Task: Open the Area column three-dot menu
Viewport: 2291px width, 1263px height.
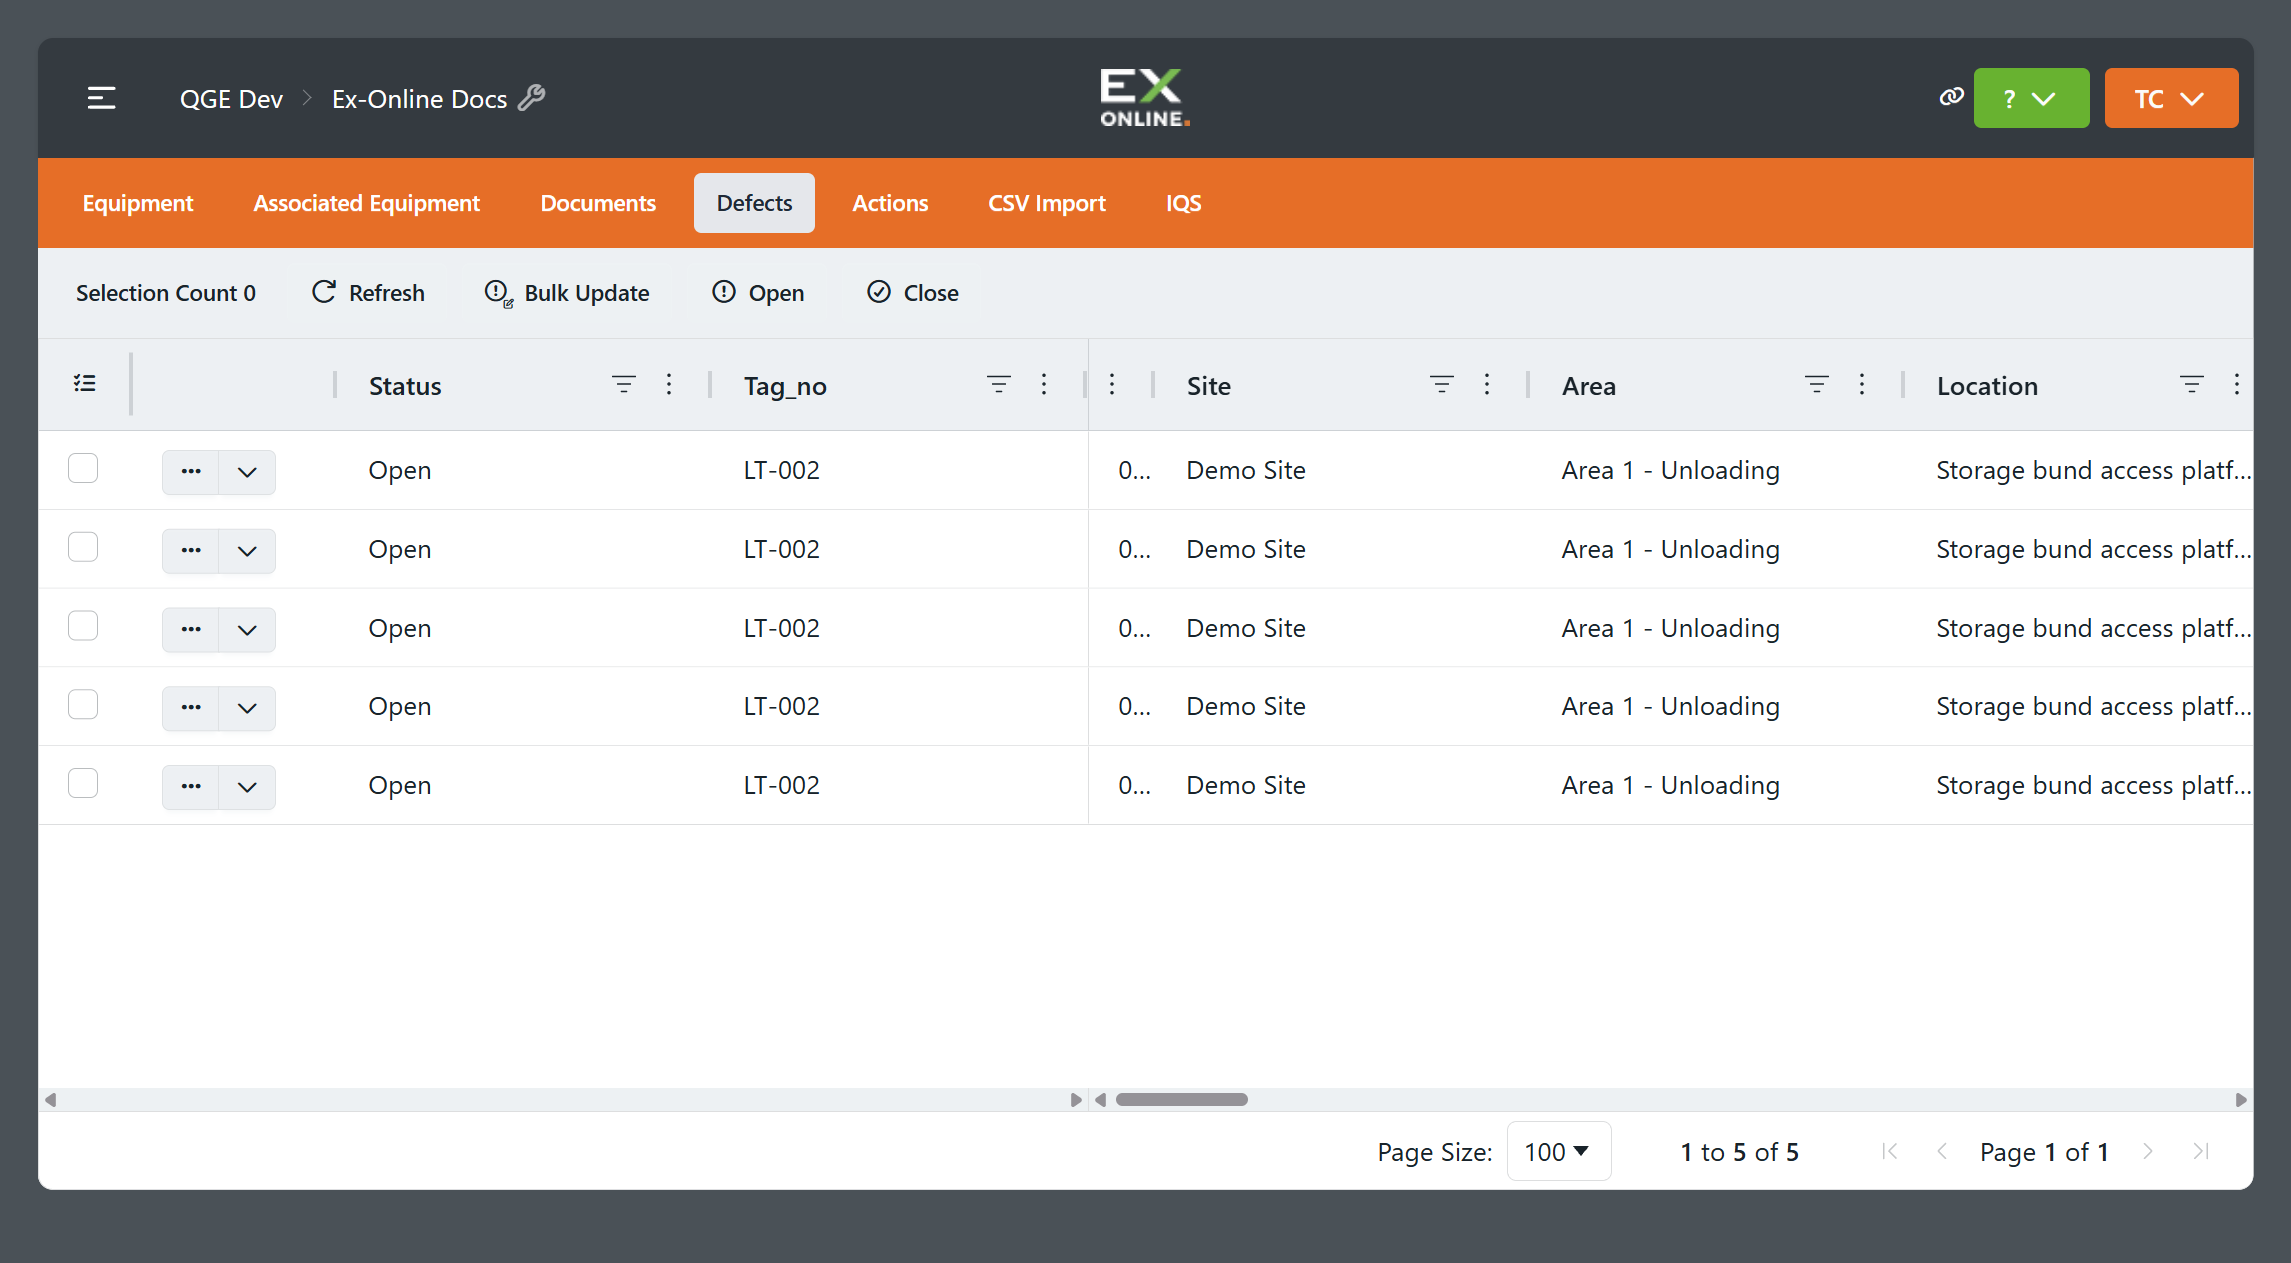Action: pos(1862,384)
